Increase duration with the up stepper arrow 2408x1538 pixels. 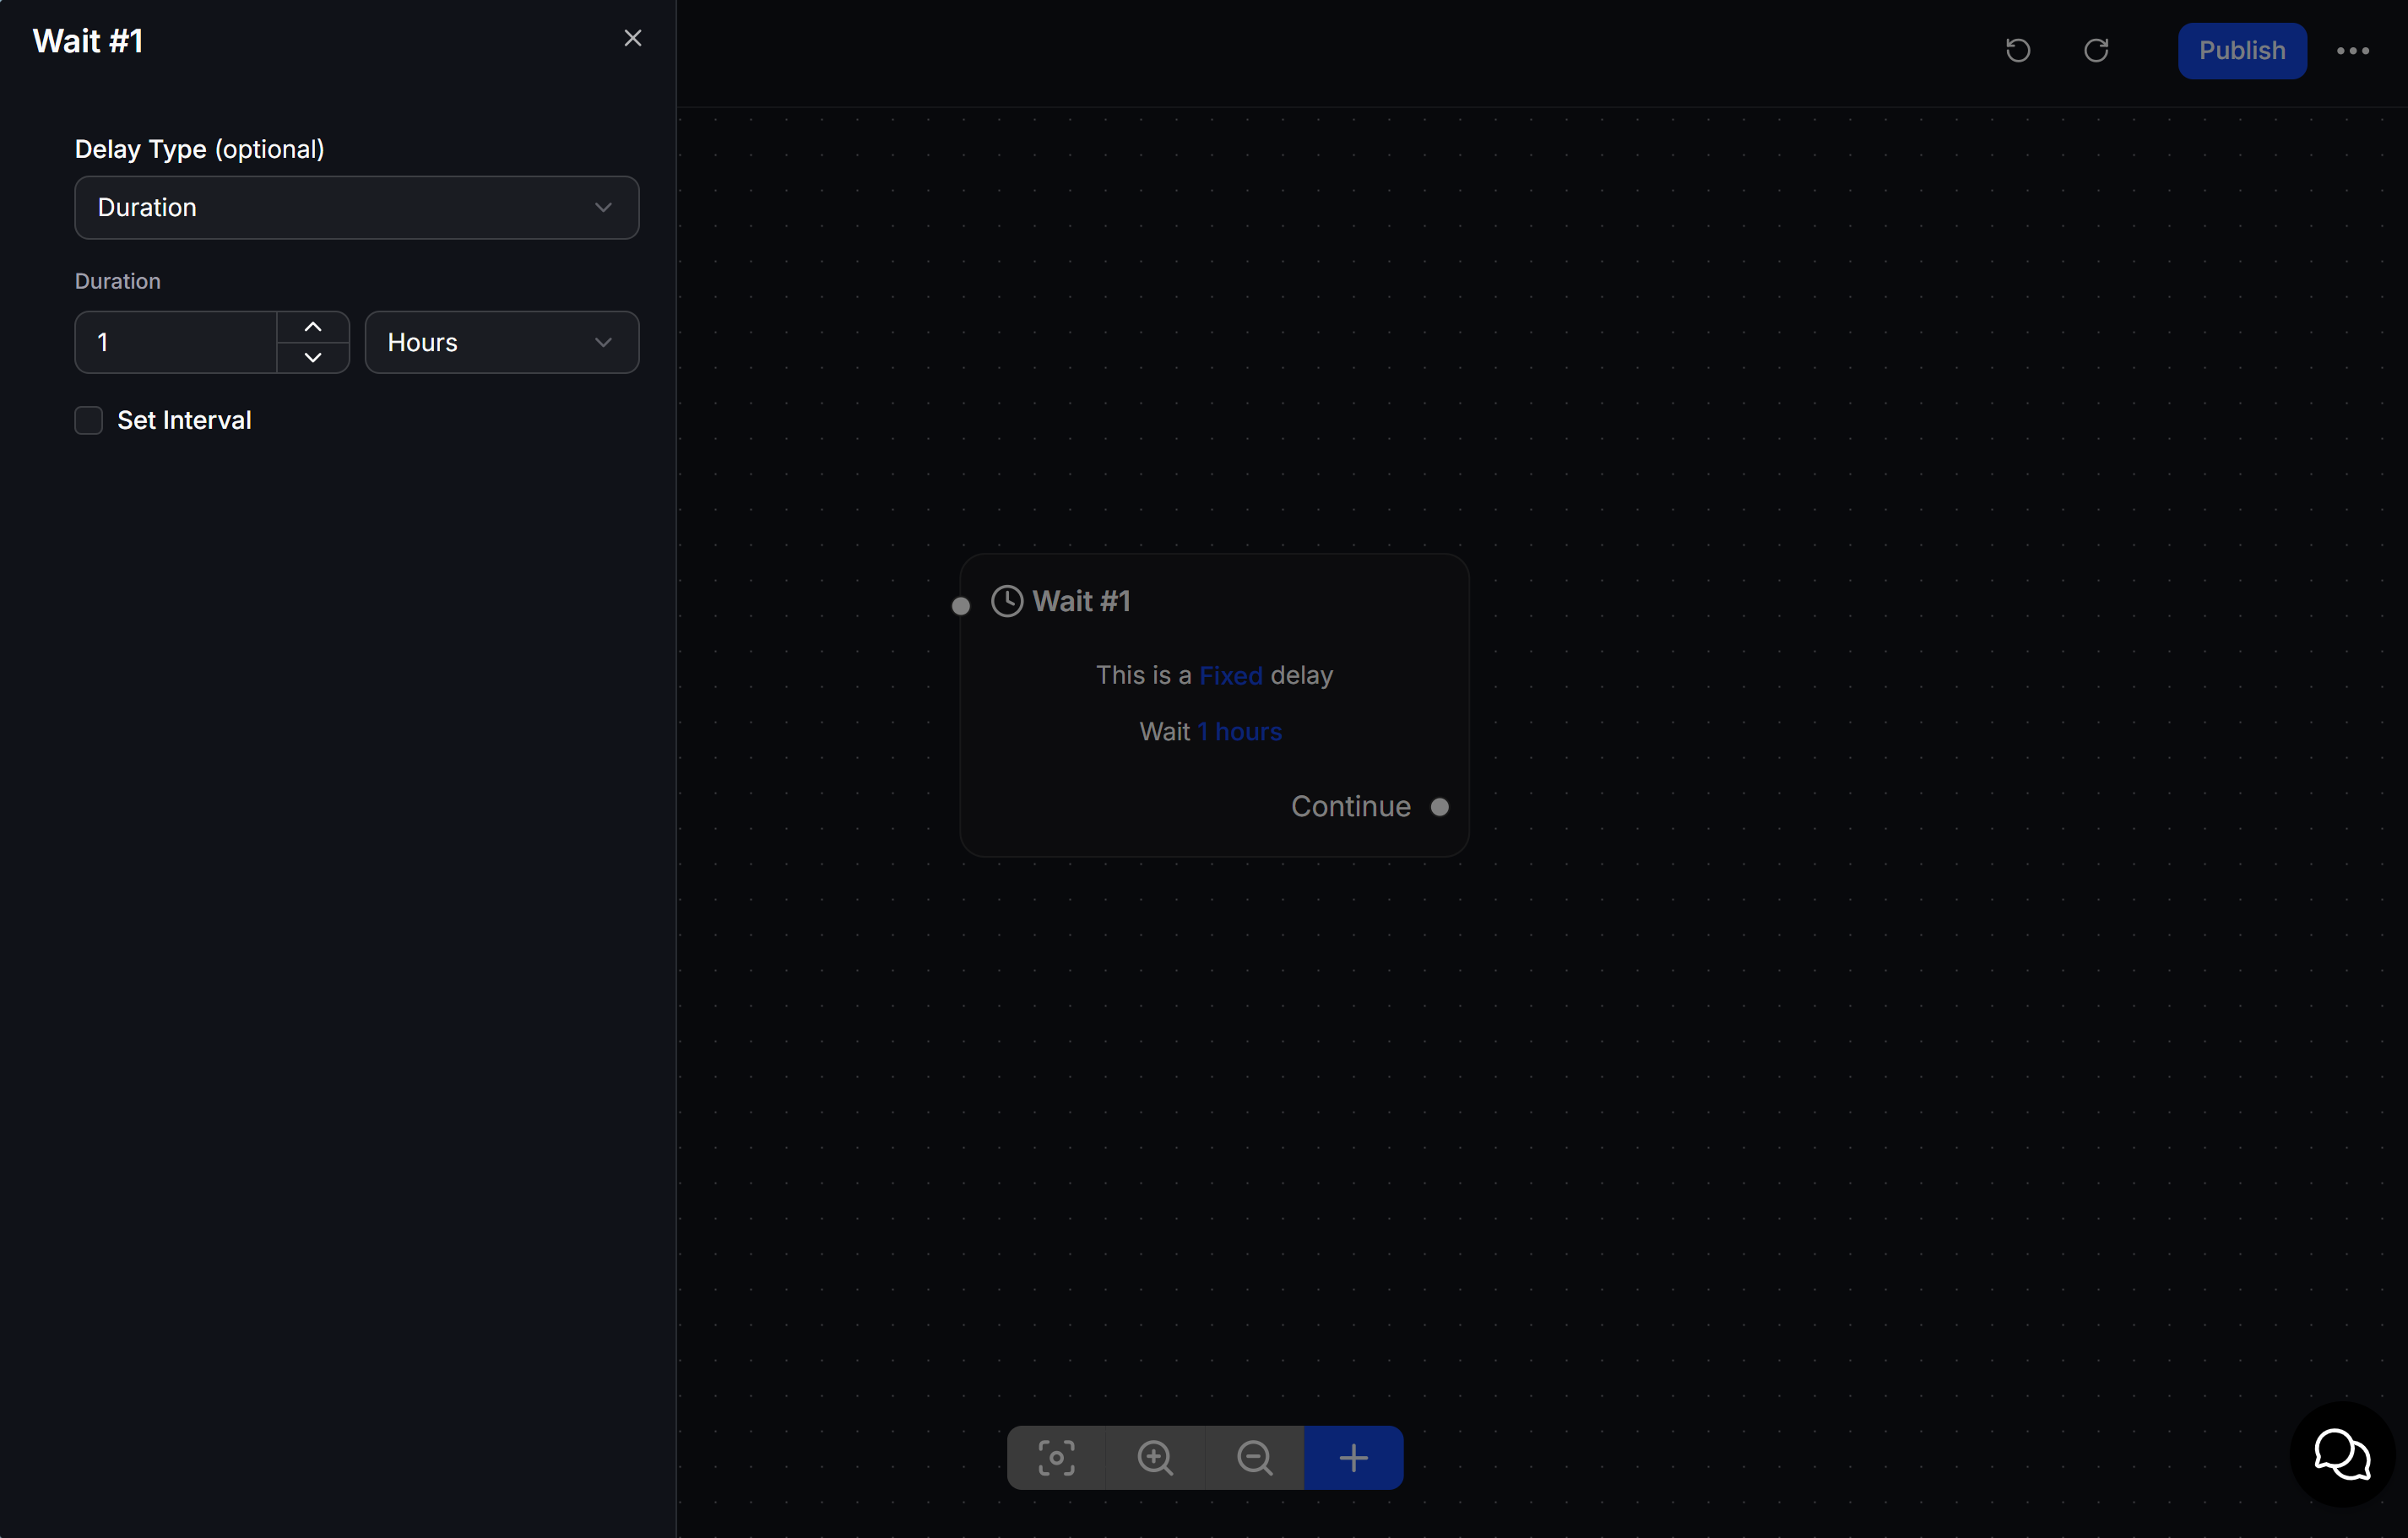pyautogui.click(x=313, y=327)
